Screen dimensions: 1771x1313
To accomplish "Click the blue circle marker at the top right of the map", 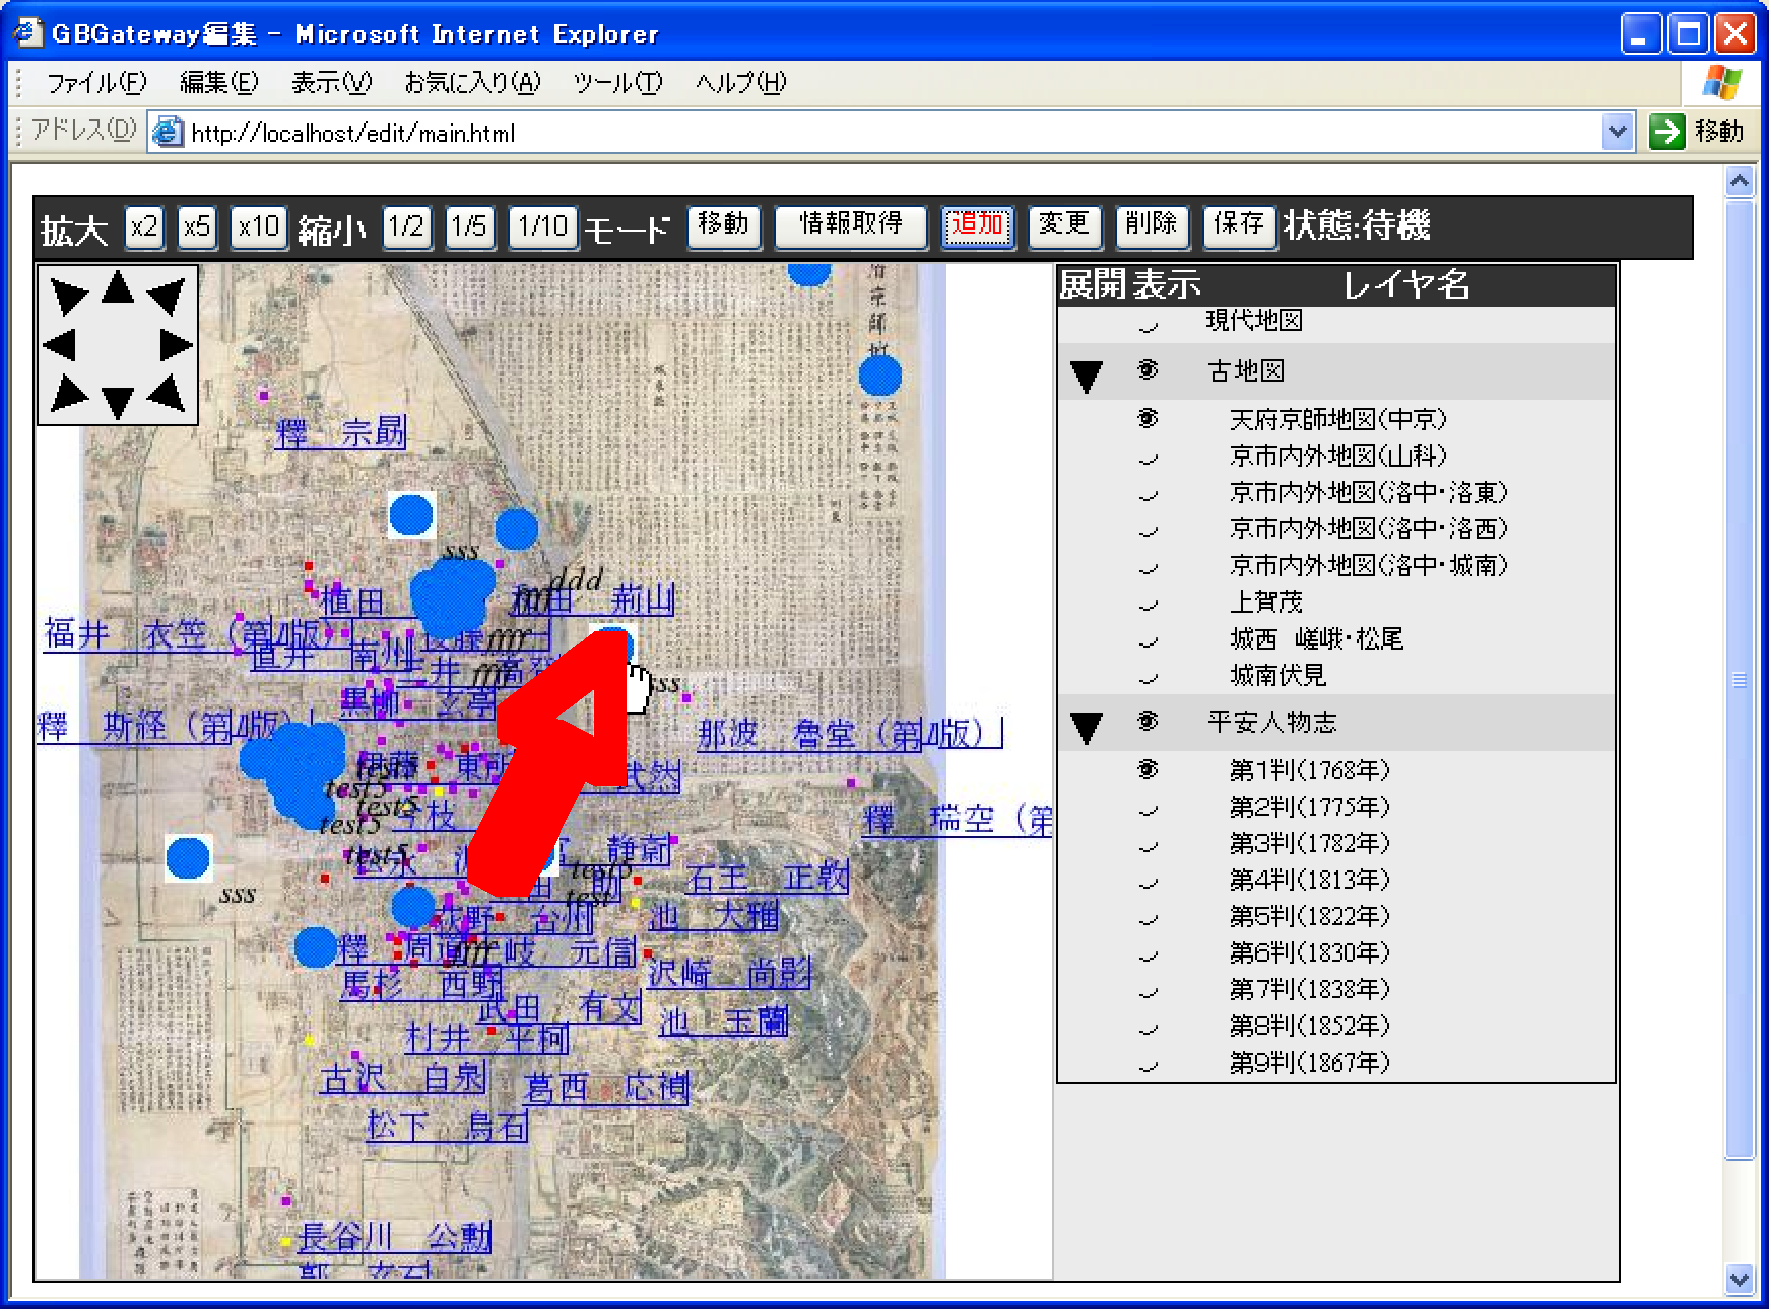I will pos(880,376).
